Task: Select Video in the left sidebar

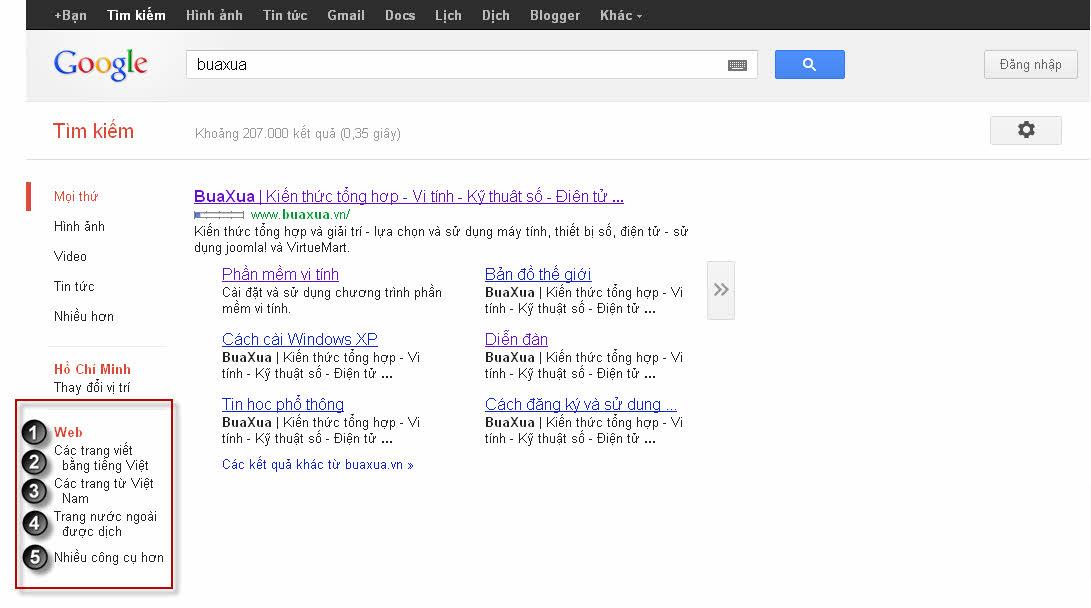Action: 70,257
